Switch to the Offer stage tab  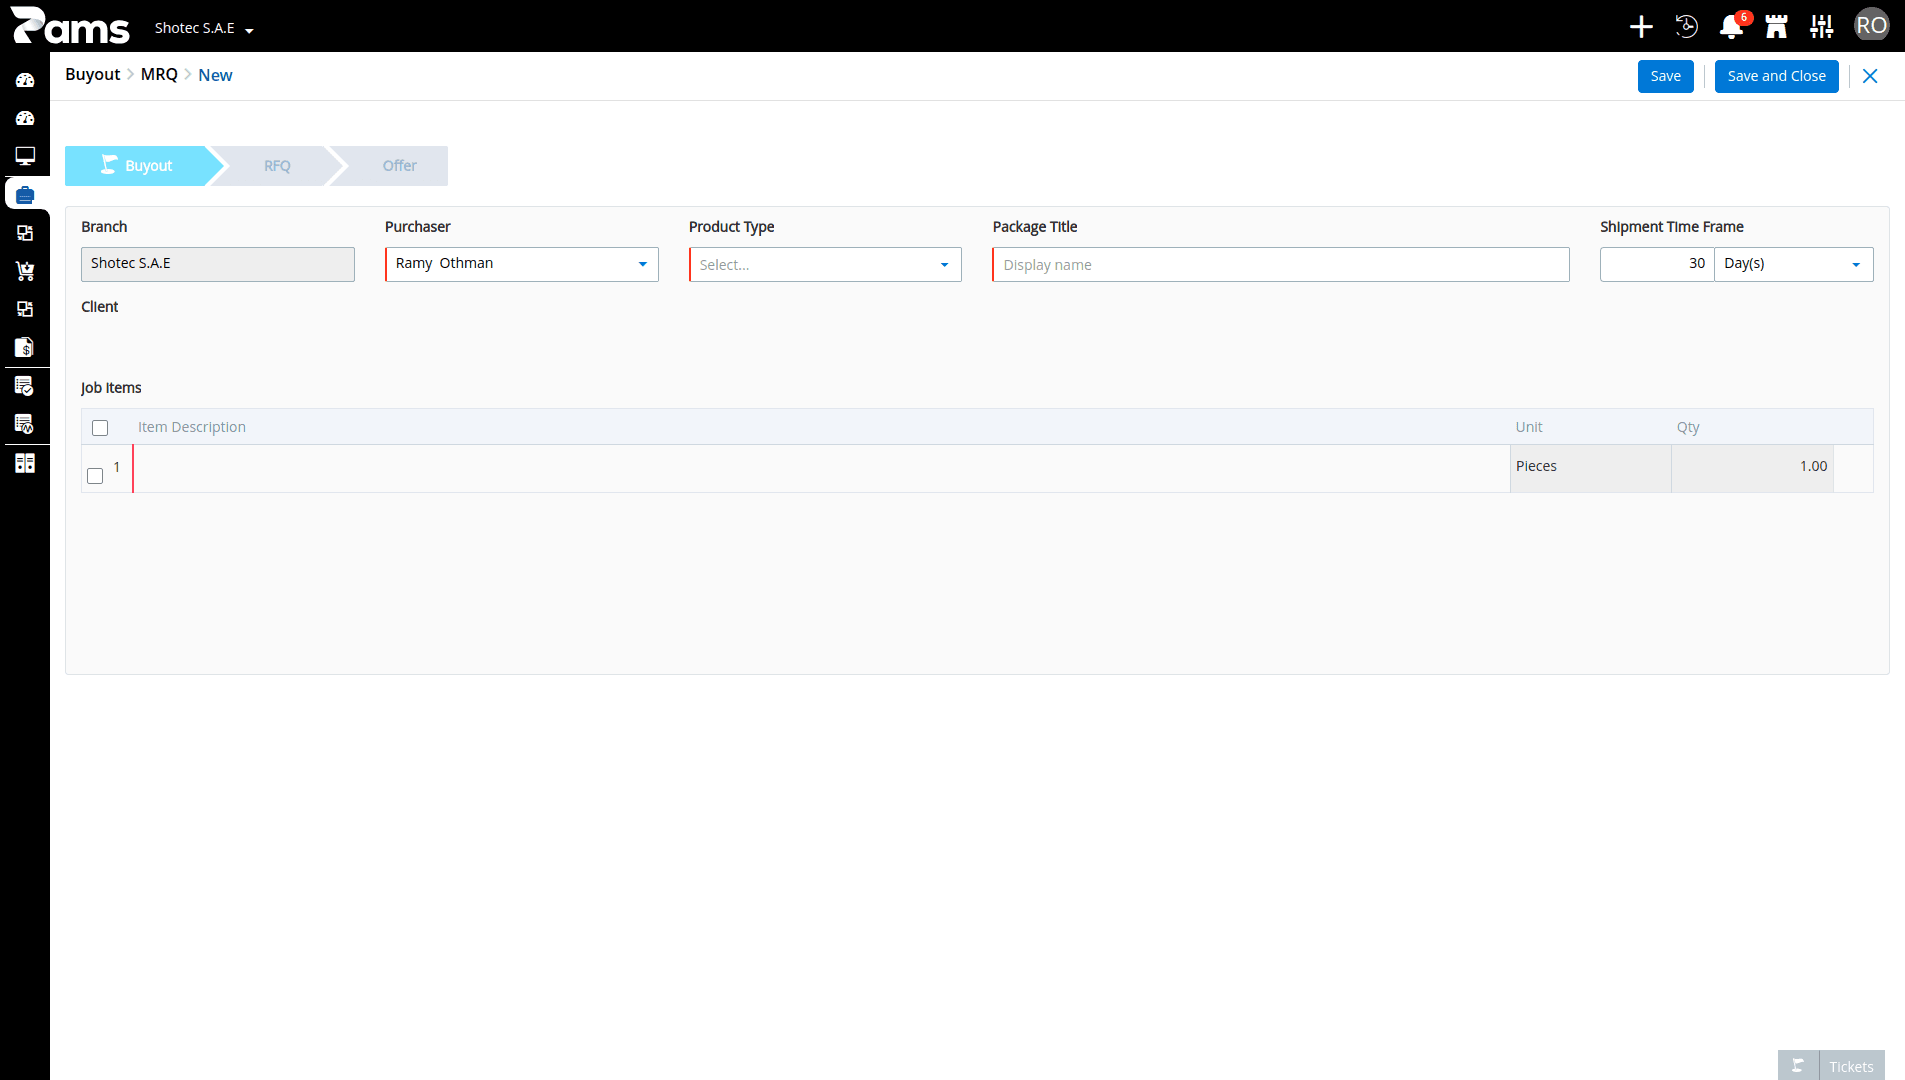(399, 166)
